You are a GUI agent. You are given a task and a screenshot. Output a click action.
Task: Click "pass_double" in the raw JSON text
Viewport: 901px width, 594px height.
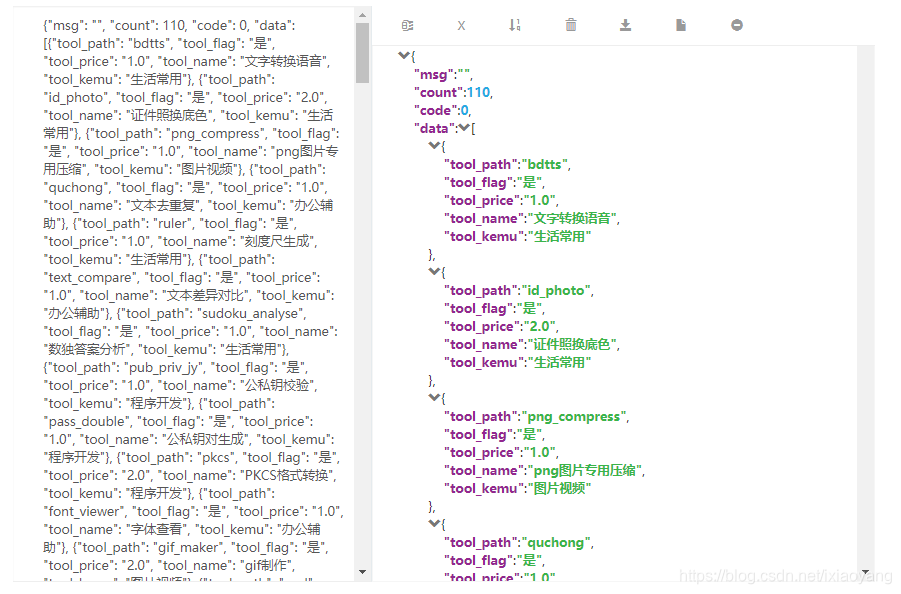(85, 422)
